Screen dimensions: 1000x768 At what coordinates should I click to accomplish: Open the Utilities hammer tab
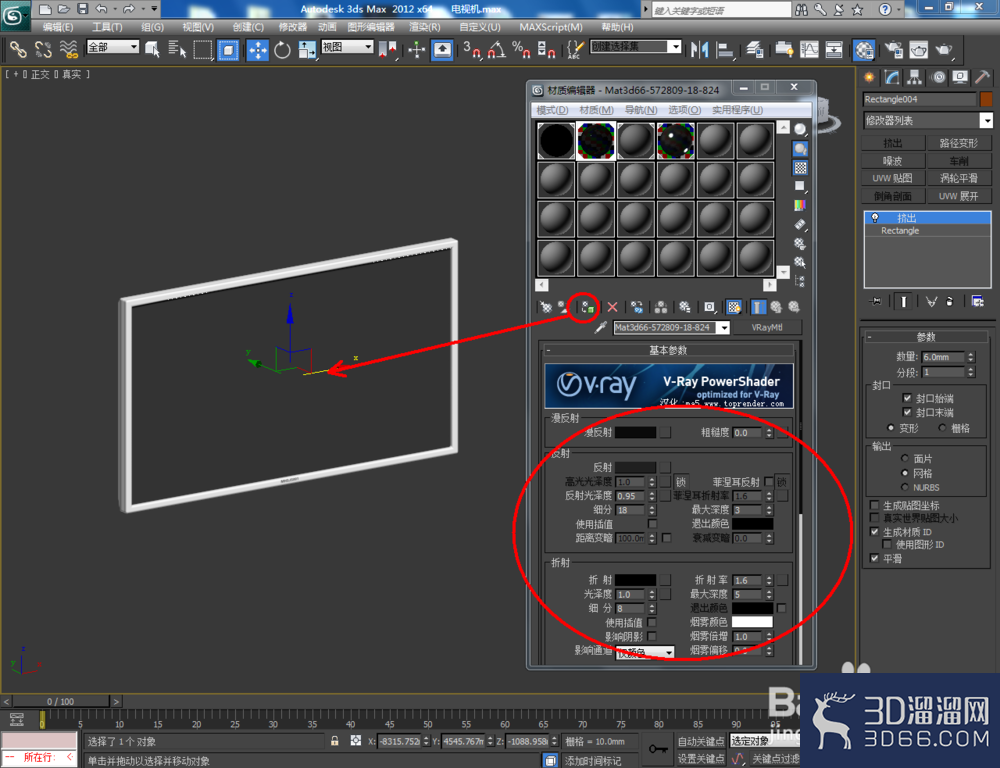tap(982, 78)
